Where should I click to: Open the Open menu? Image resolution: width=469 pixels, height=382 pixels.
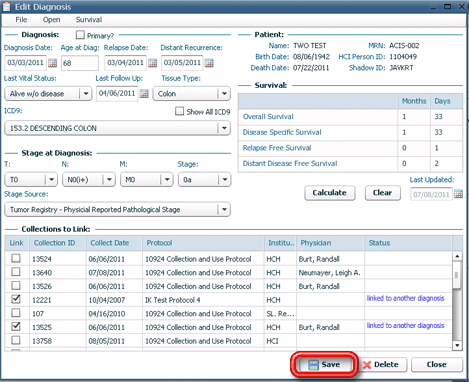pos(51,20)
